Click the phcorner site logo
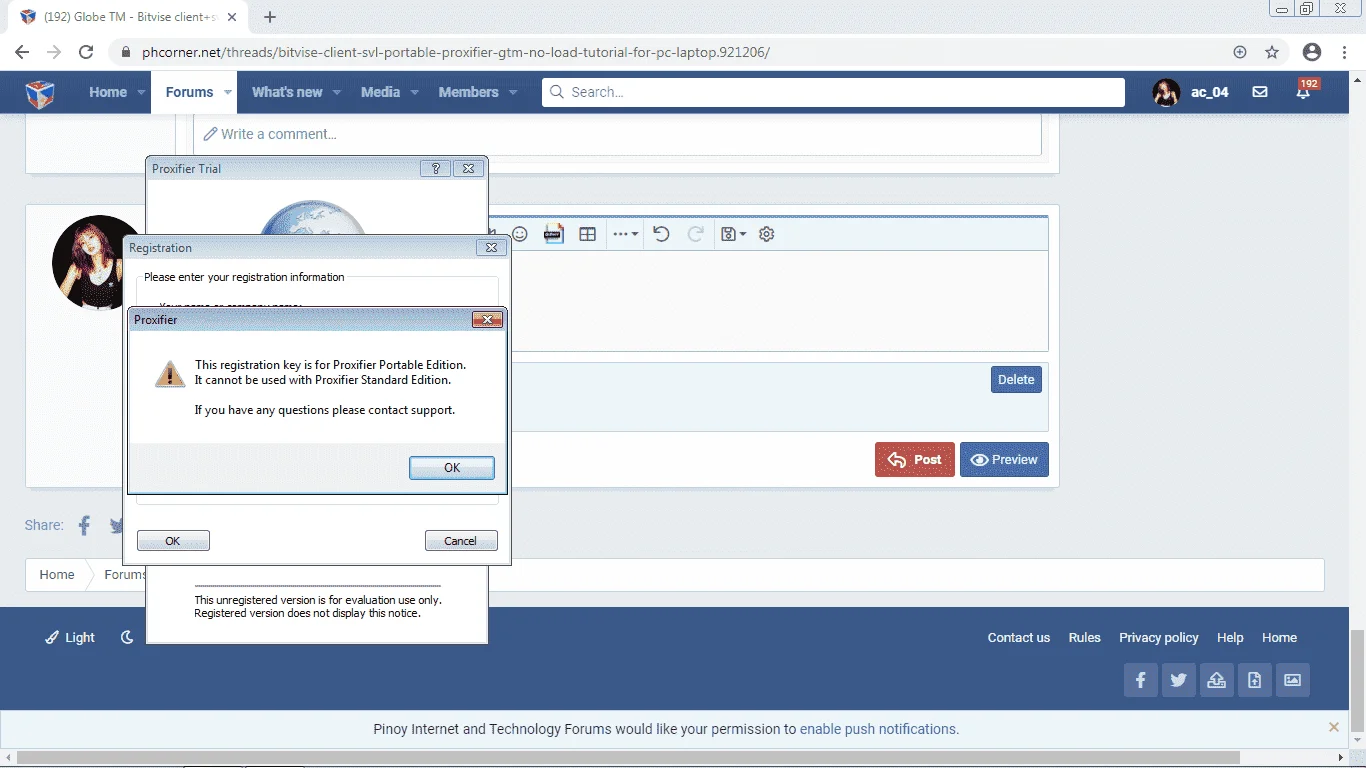 tap(40, 93)
